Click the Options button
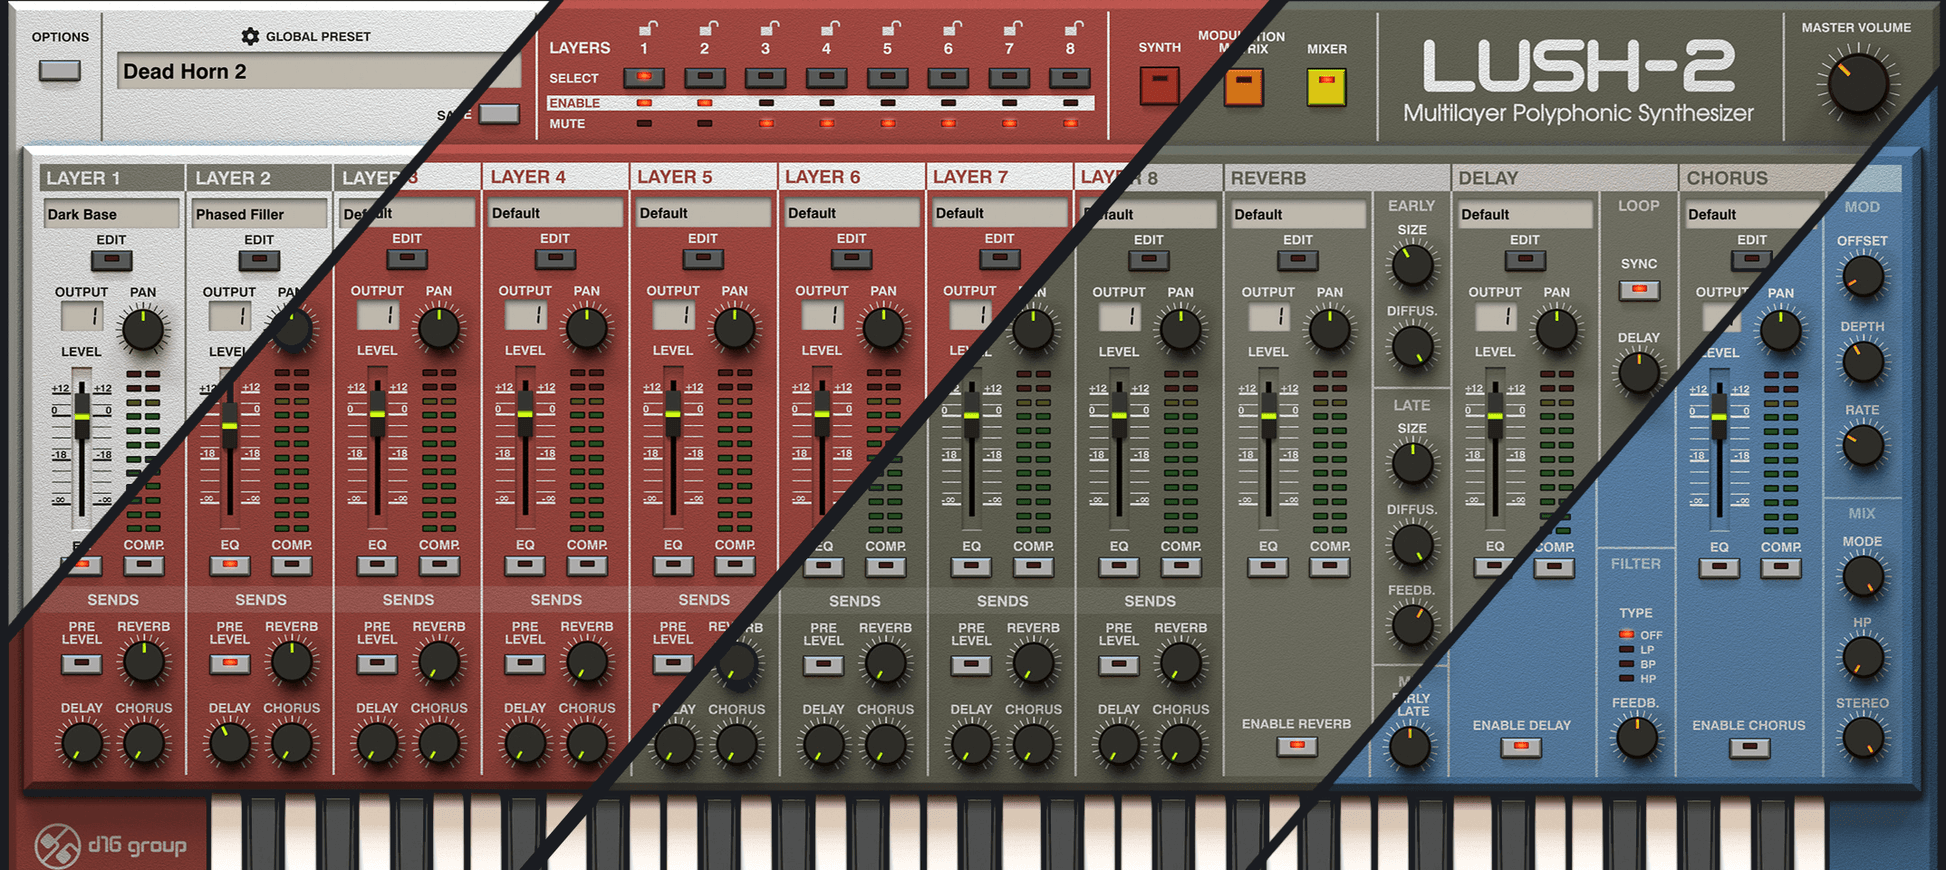1946x870 pixels. (60, 71)
